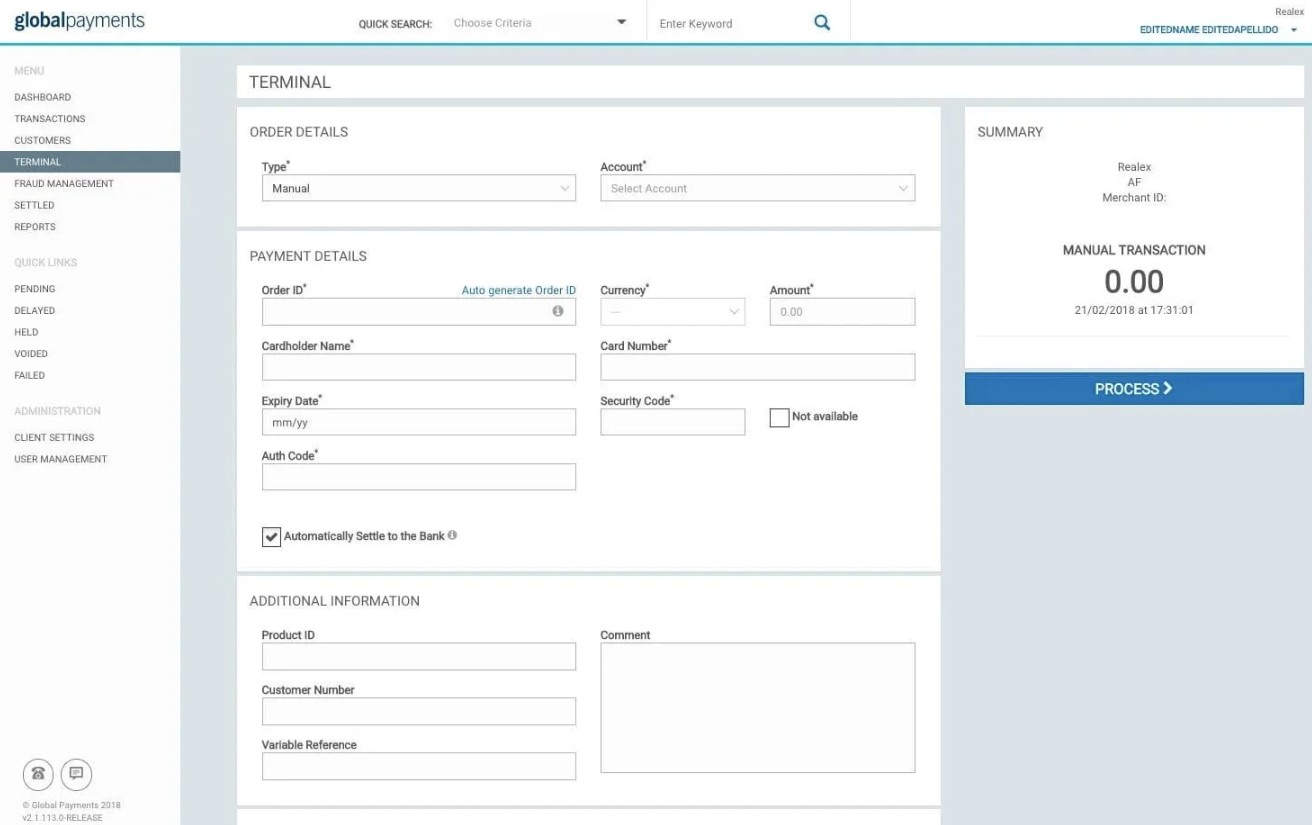
Task: Open the Pending quick link
Action: (x=35, y=289)
